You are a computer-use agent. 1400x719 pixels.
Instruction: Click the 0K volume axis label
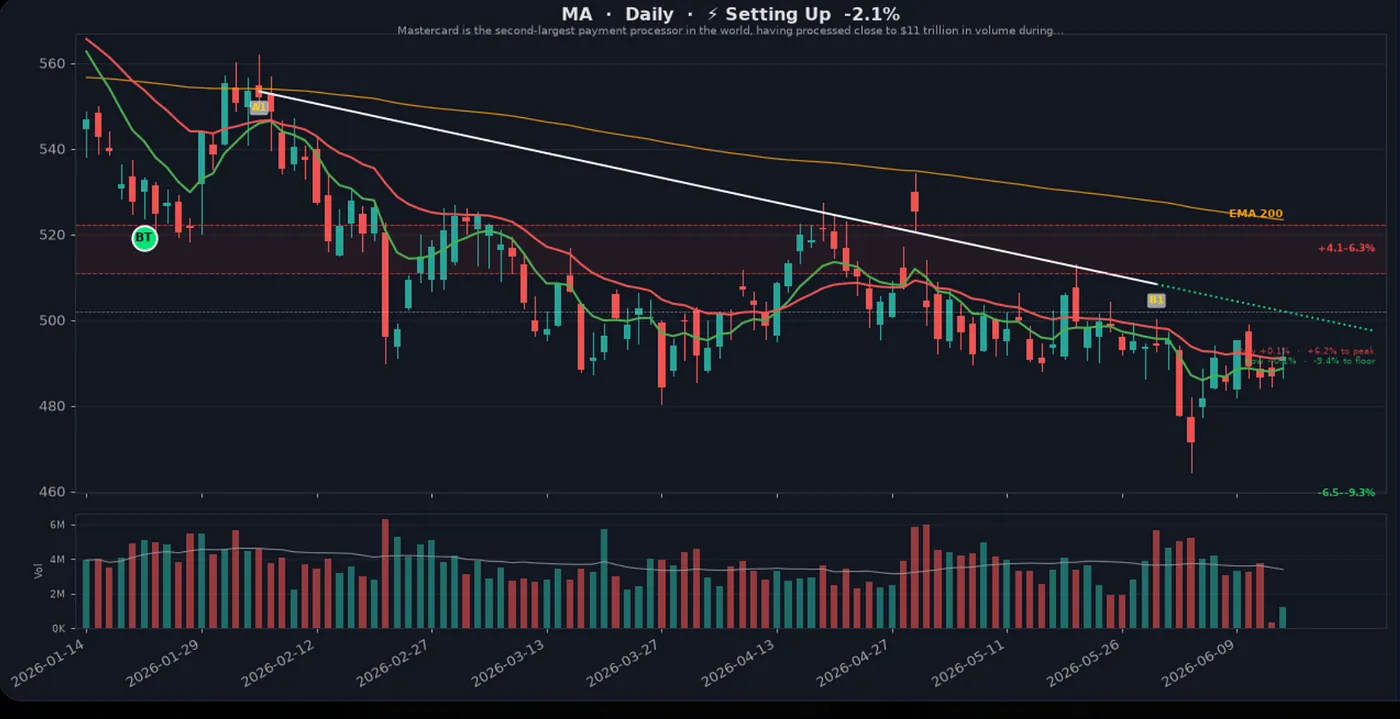57,629
